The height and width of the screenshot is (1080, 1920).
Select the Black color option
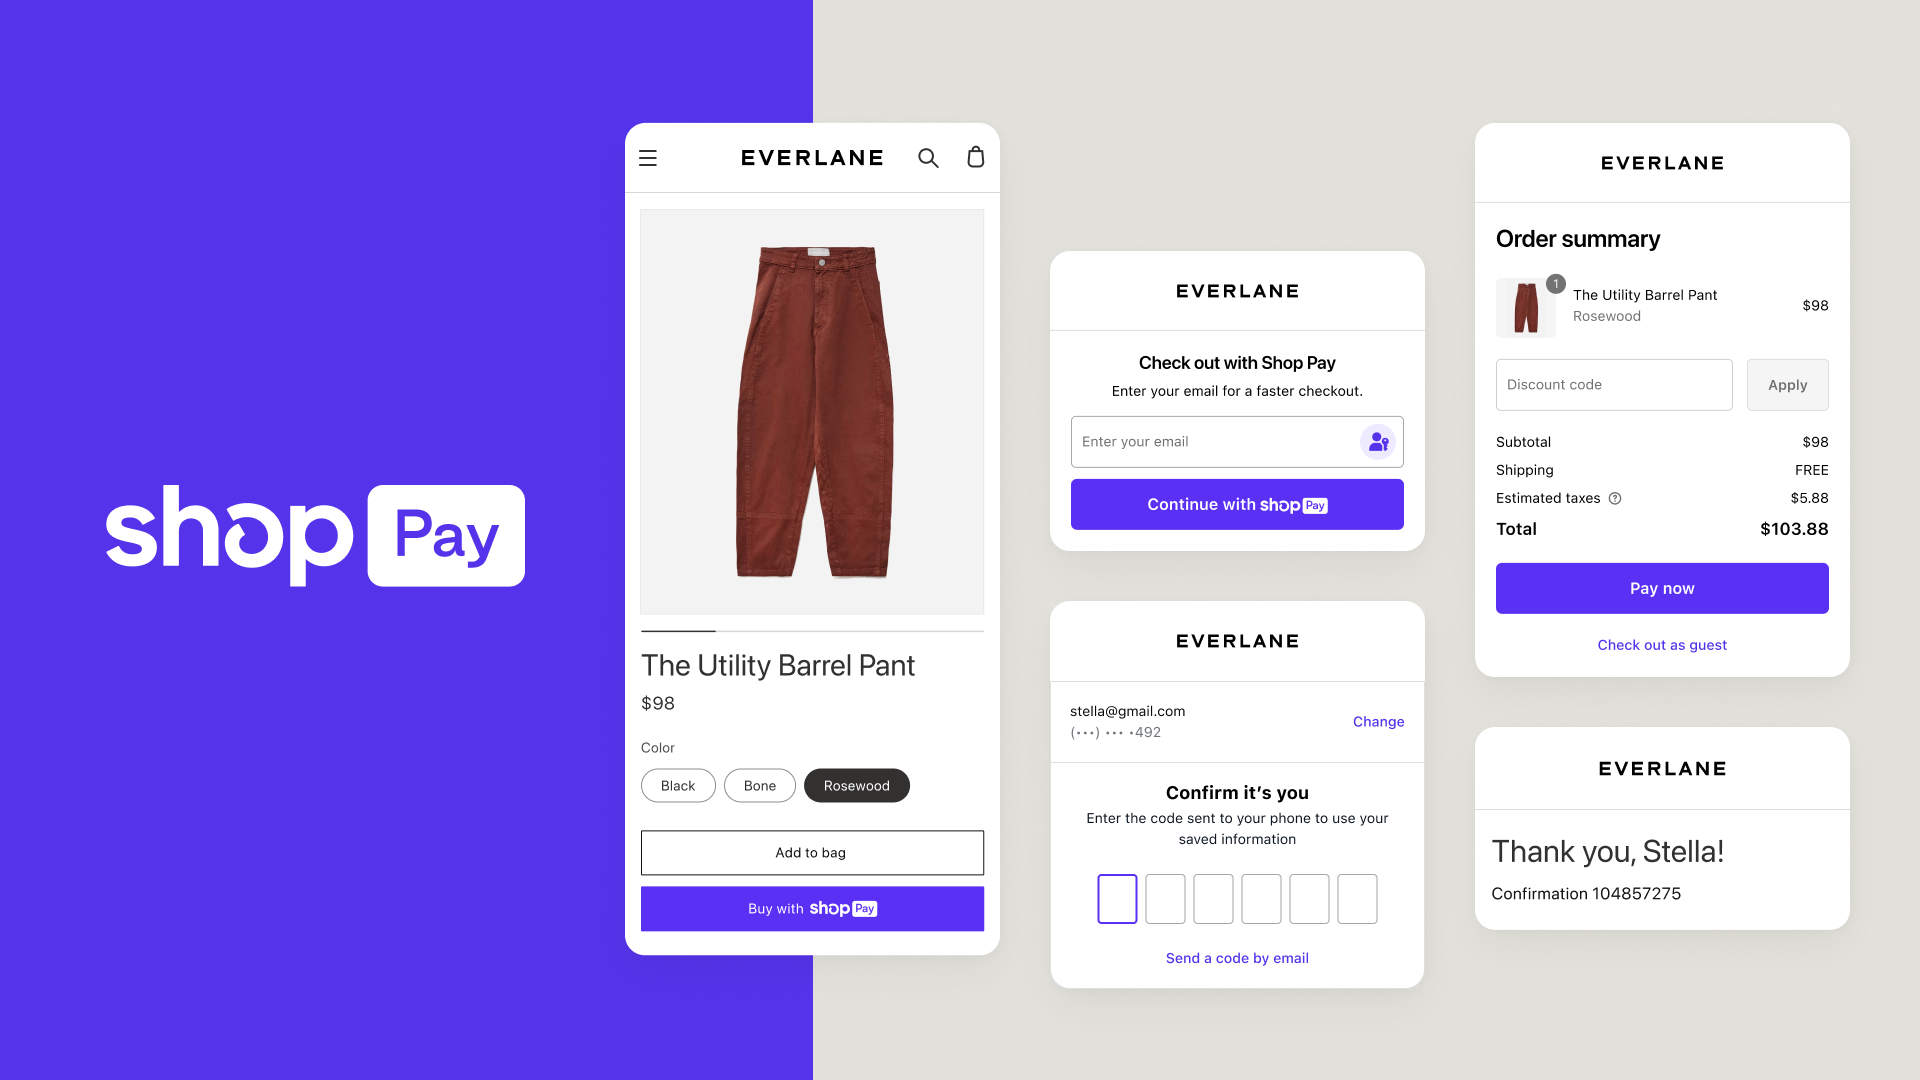pyautogui.click(x=676, y=785)
